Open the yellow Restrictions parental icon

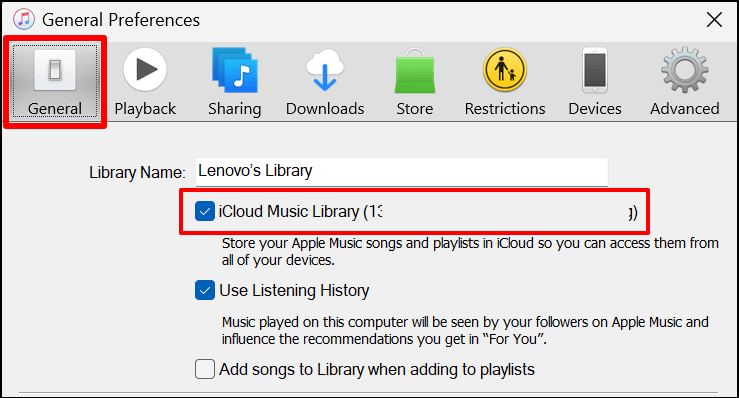(505, 70)
